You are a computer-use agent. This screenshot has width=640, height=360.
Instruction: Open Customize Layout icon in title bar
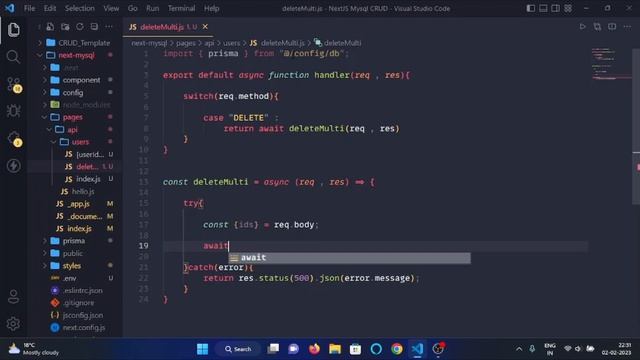click(x=568, y=8)
